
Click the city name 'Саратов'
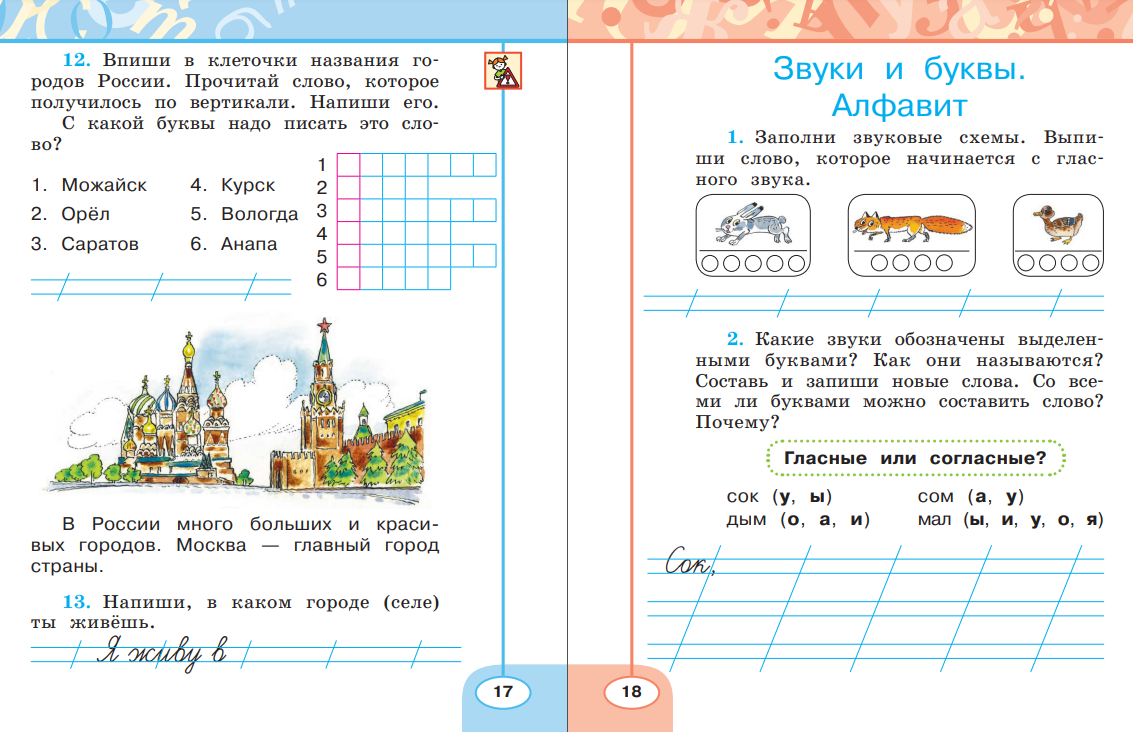coord(100,244)
